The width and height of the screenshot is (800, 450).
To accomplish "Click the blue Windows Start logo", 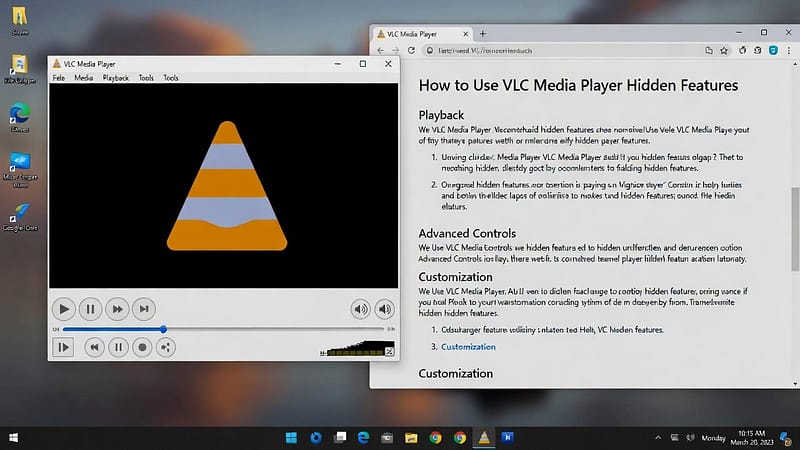I will point(291,438).
